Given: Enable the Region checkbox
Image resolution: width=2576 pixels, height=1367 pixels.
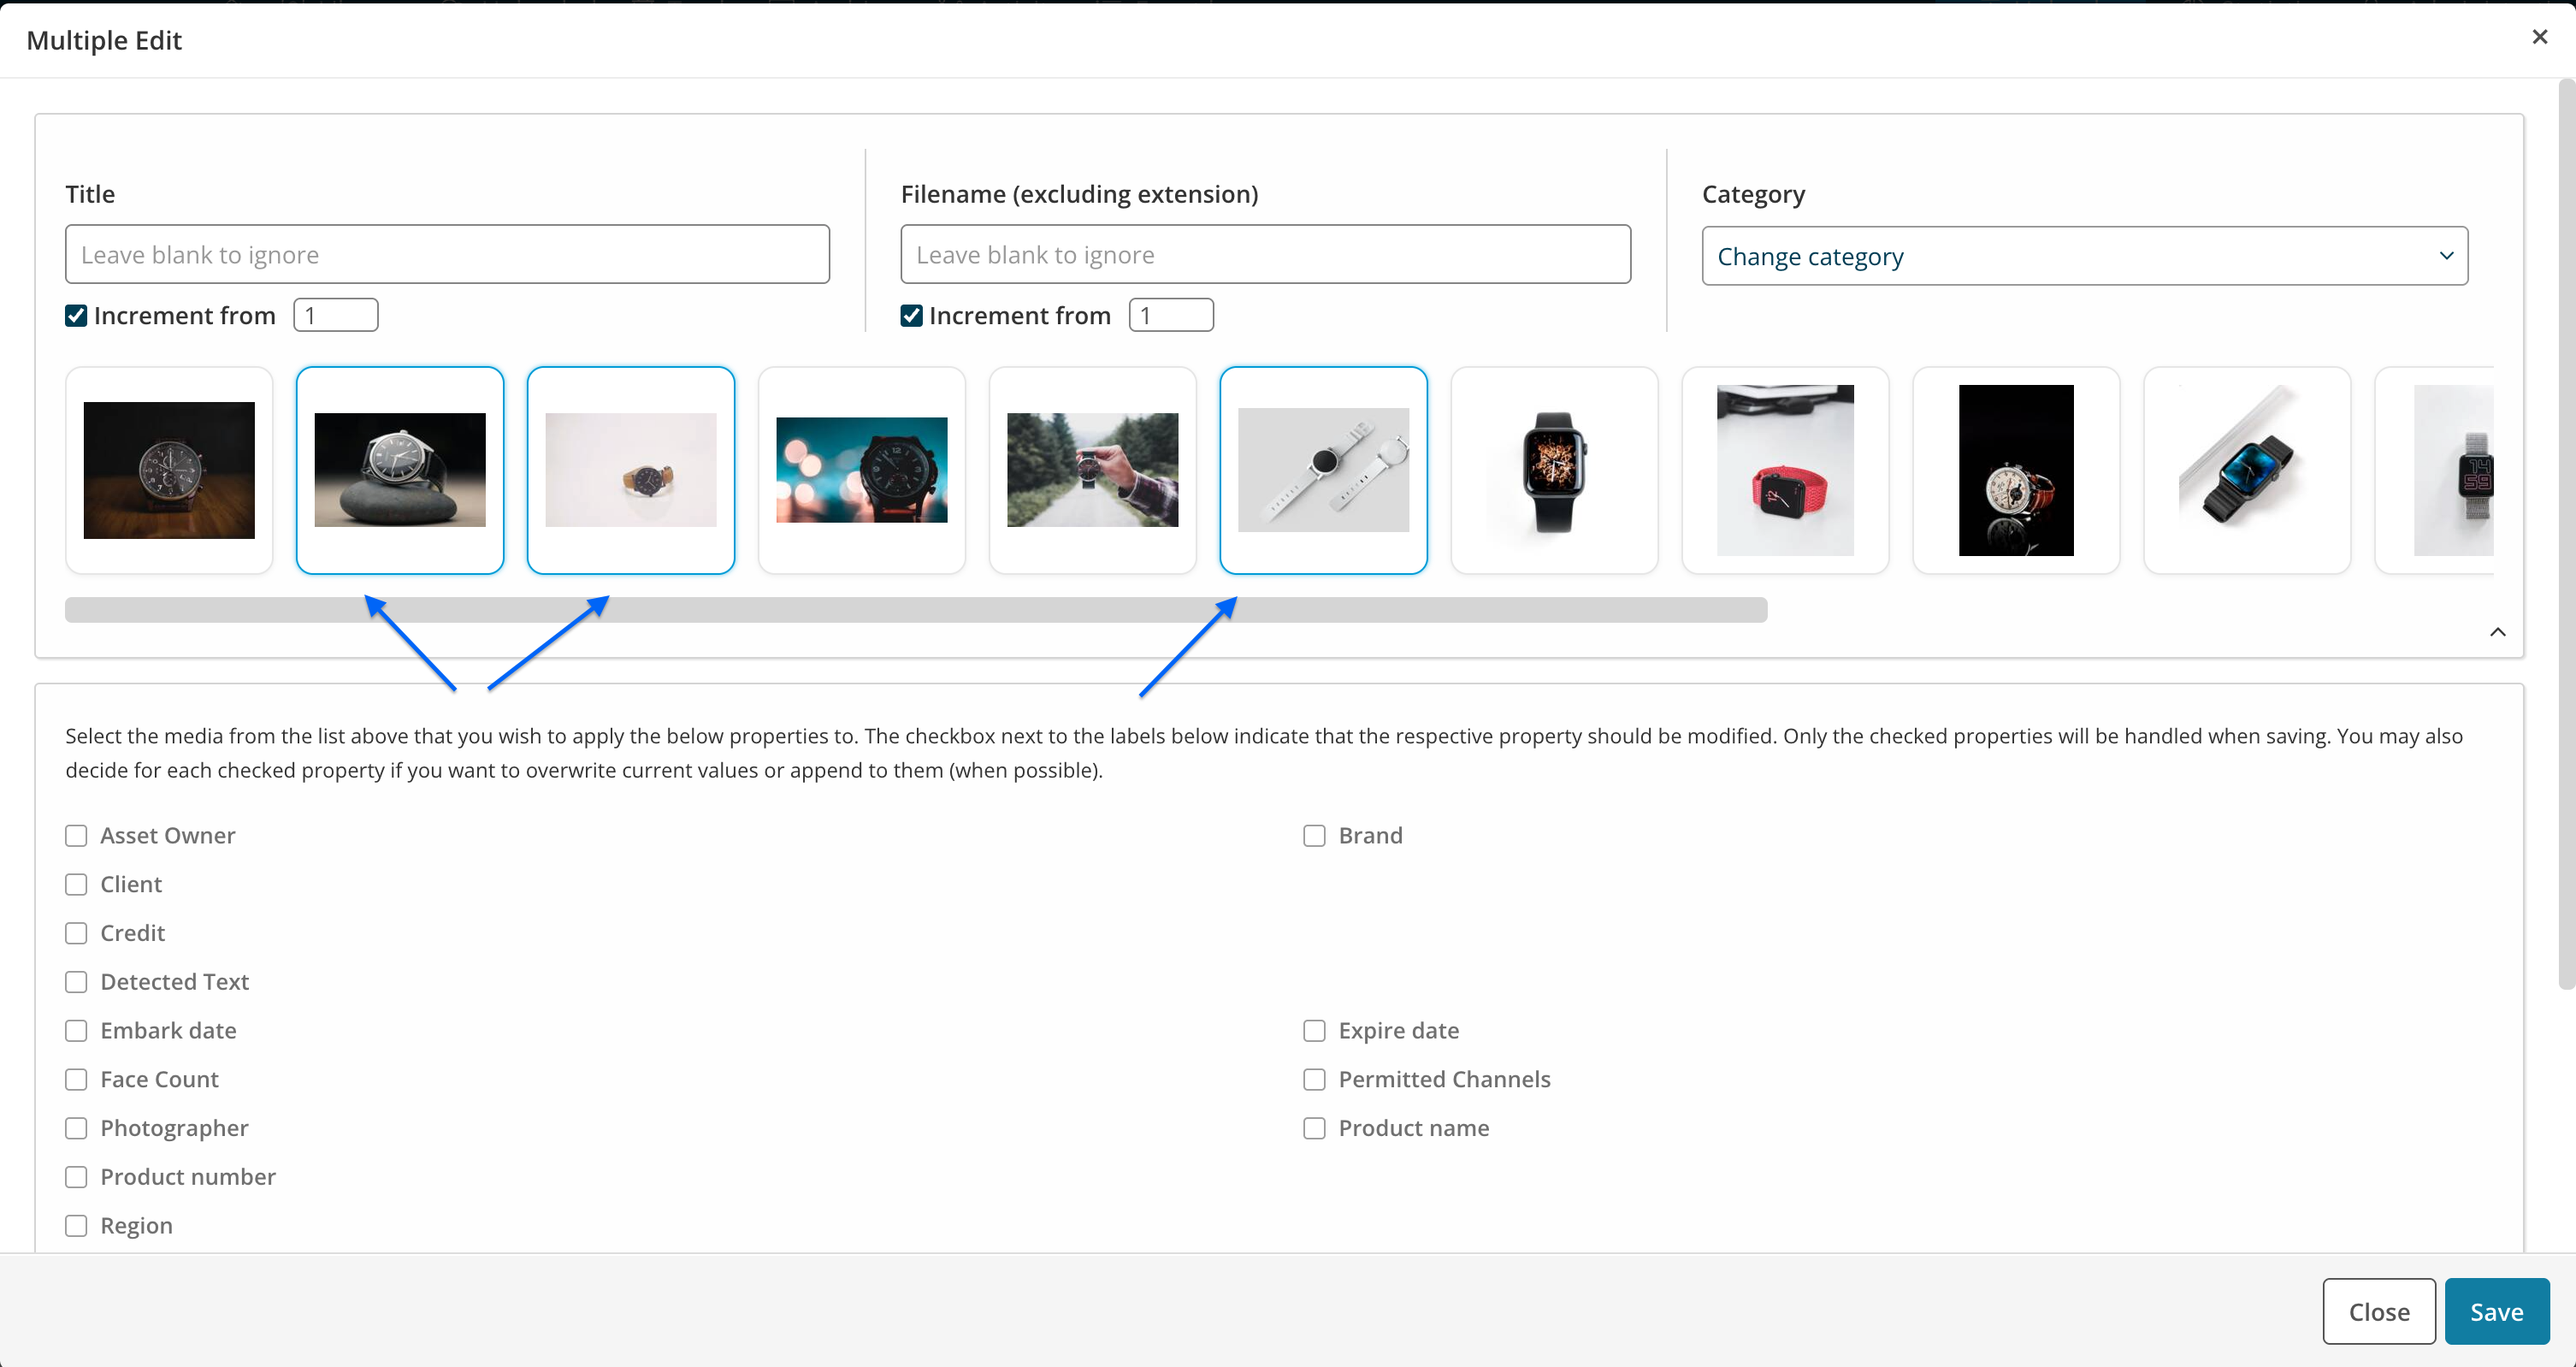Looking at the screenshot, I should pos(76,1226).
